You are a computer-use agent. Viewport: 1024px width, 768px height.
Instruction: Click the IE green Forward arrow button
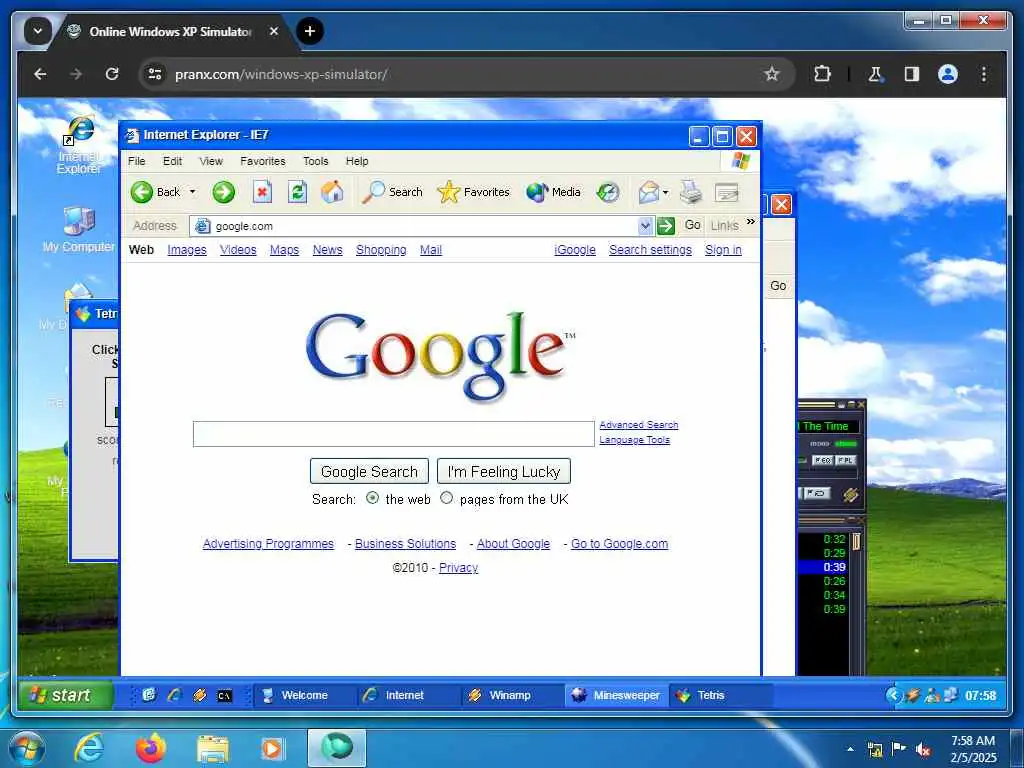click(x=223, y=192)
